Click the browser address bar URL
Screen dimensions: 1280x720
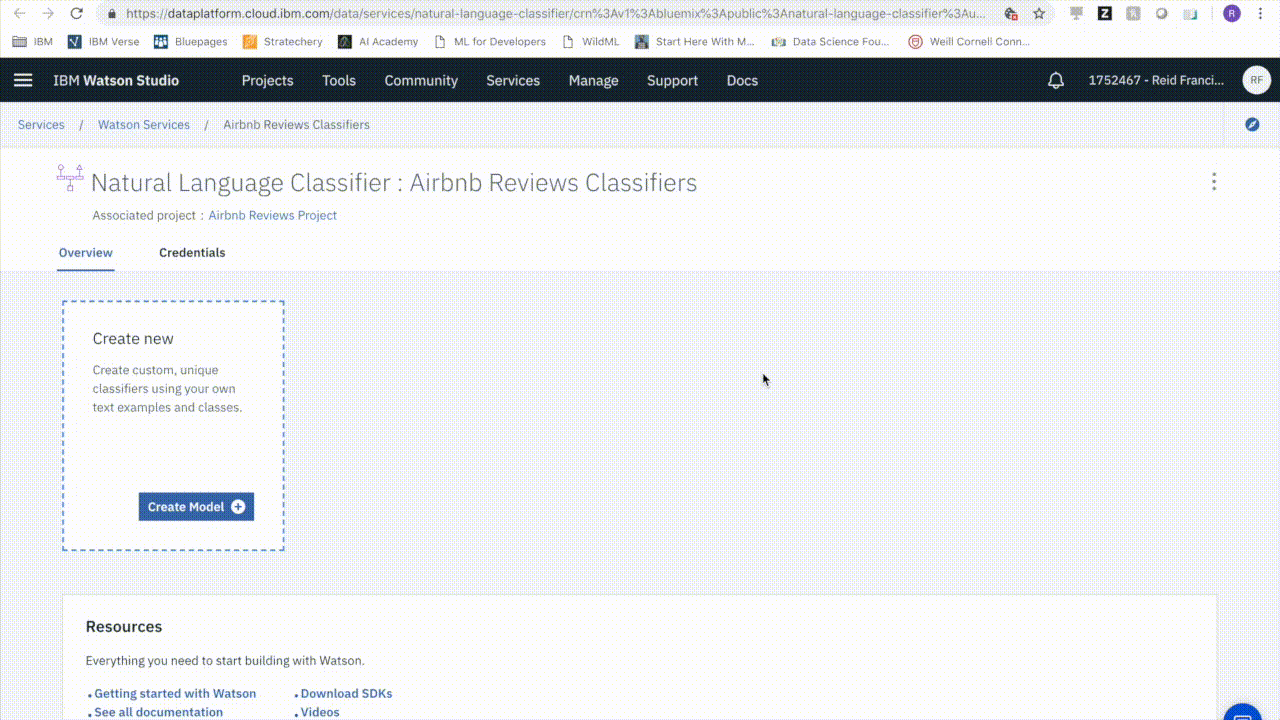[x=555, y=14]
